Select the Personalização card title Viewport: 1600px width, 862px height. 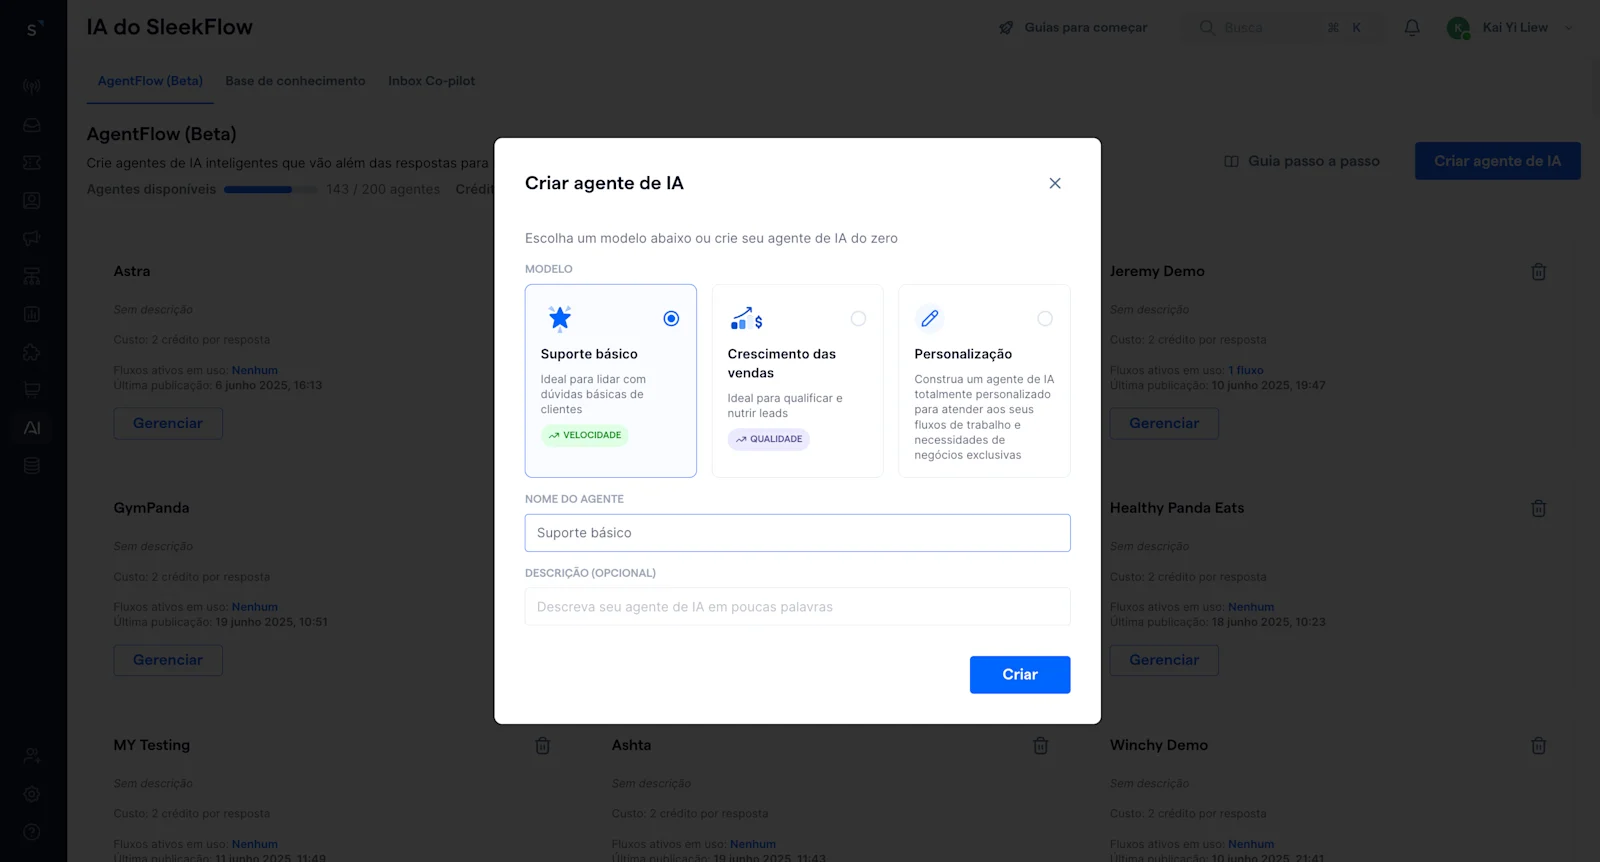coord(963,354)
